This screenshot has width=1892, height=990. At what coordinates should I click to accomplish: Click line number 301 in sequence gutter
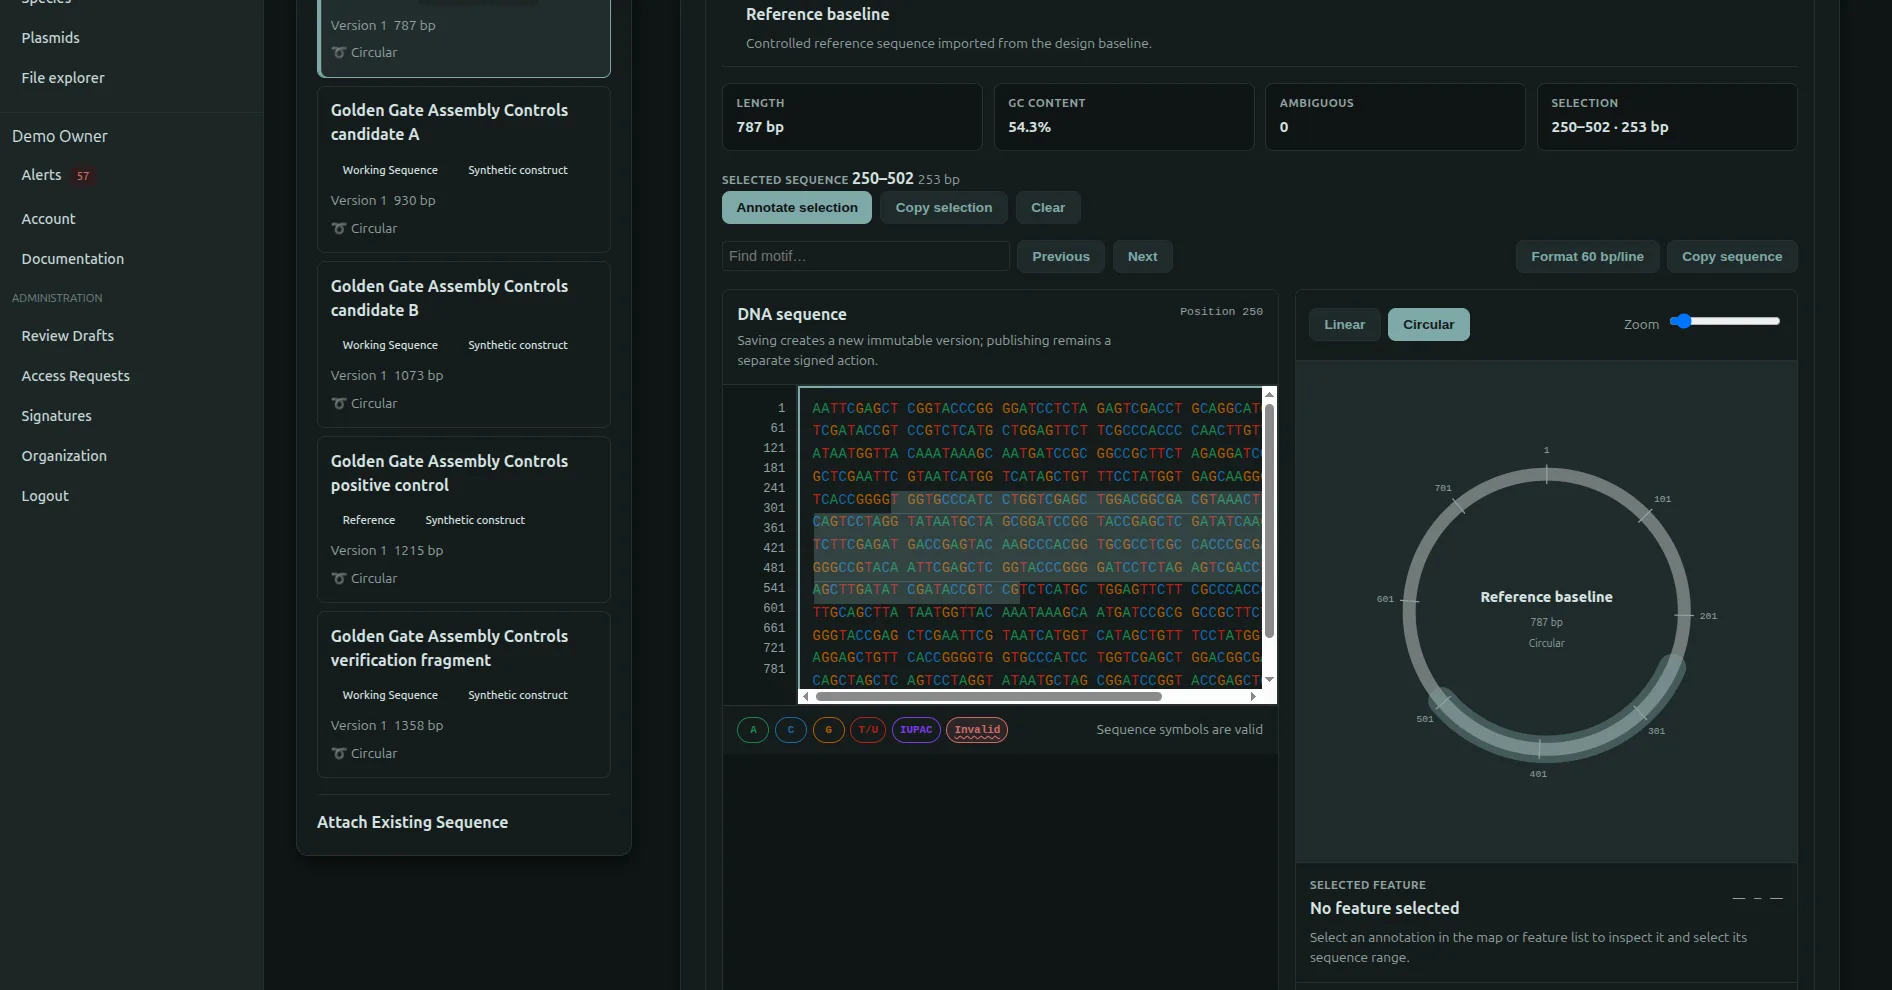(x=774, y=508)
